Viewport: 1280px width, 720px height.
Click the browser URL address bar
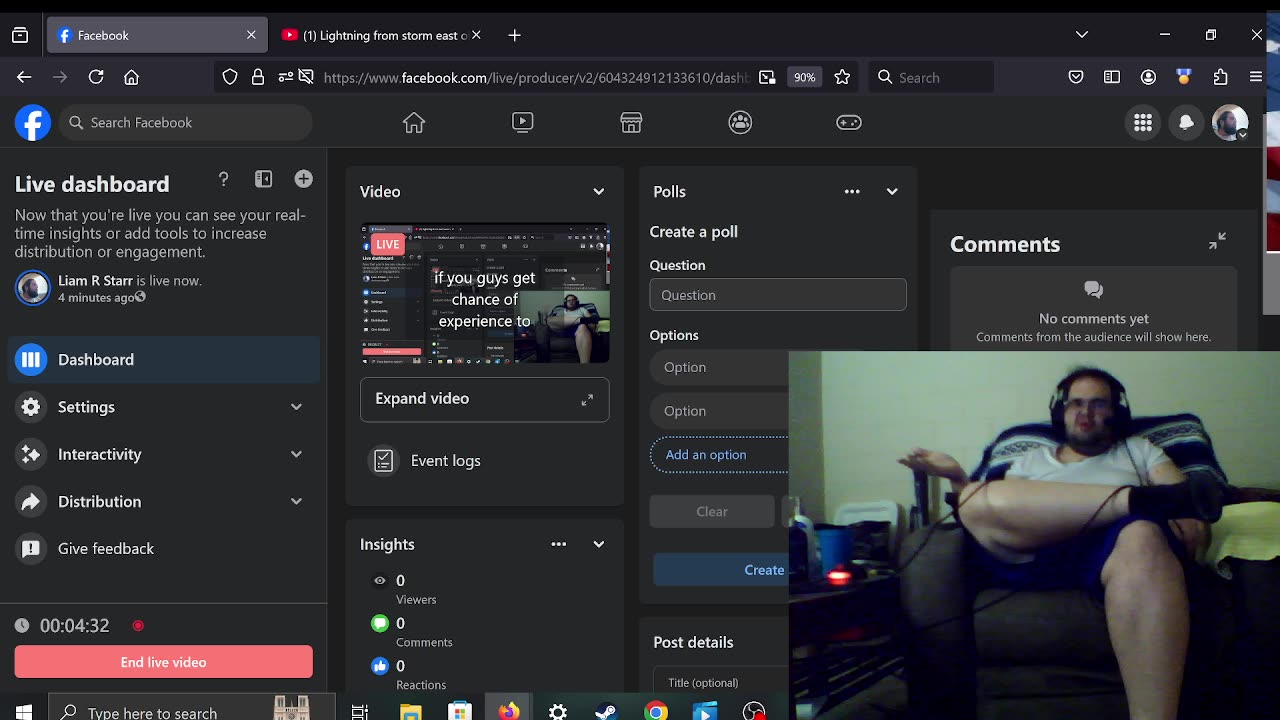click(536, 77)
